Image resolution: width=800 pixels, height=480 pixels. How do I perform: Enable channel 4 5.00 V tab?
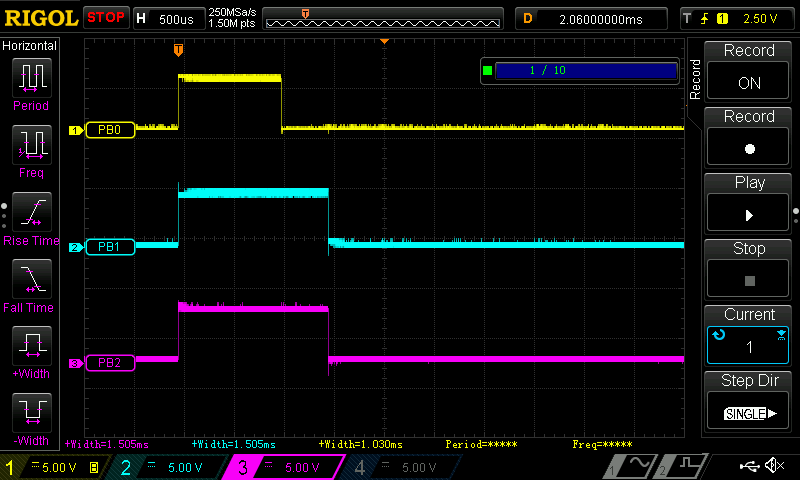(403, 467)
